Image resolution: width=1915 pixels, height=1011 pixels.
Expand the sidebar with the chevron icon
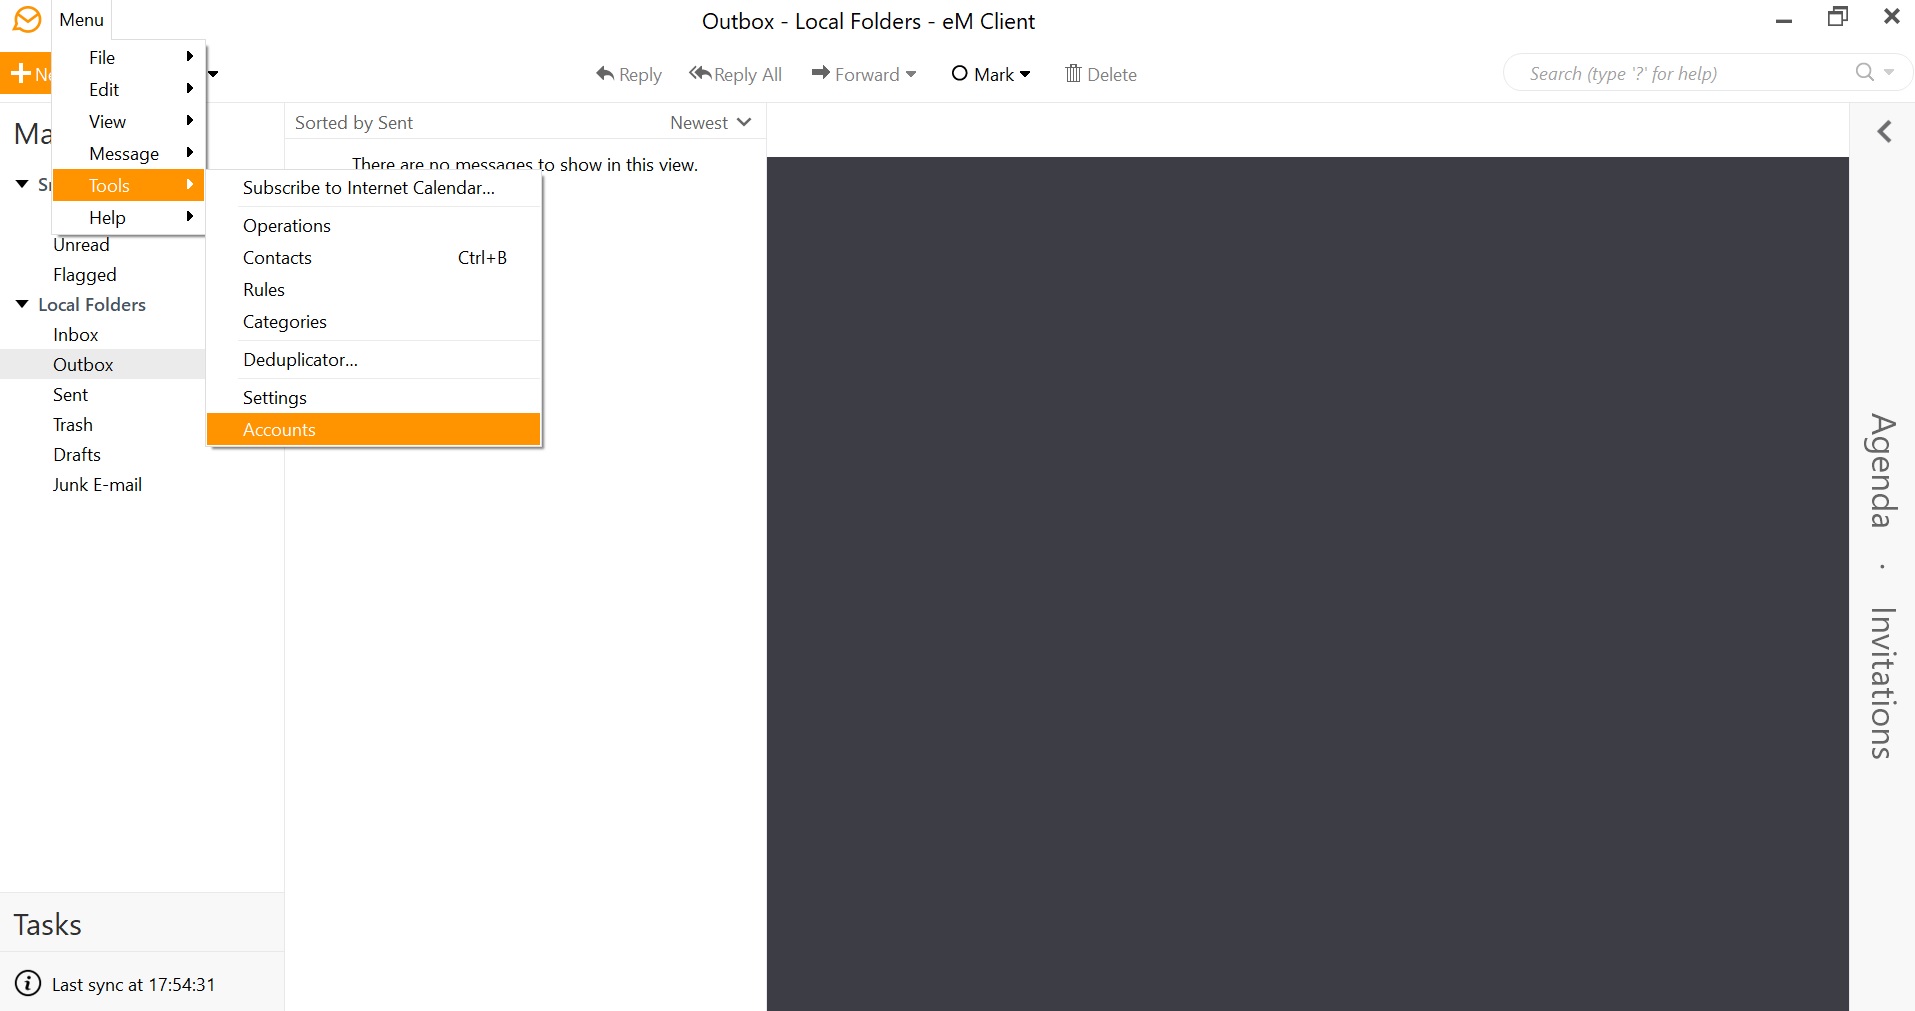[x=1884, y=132]
